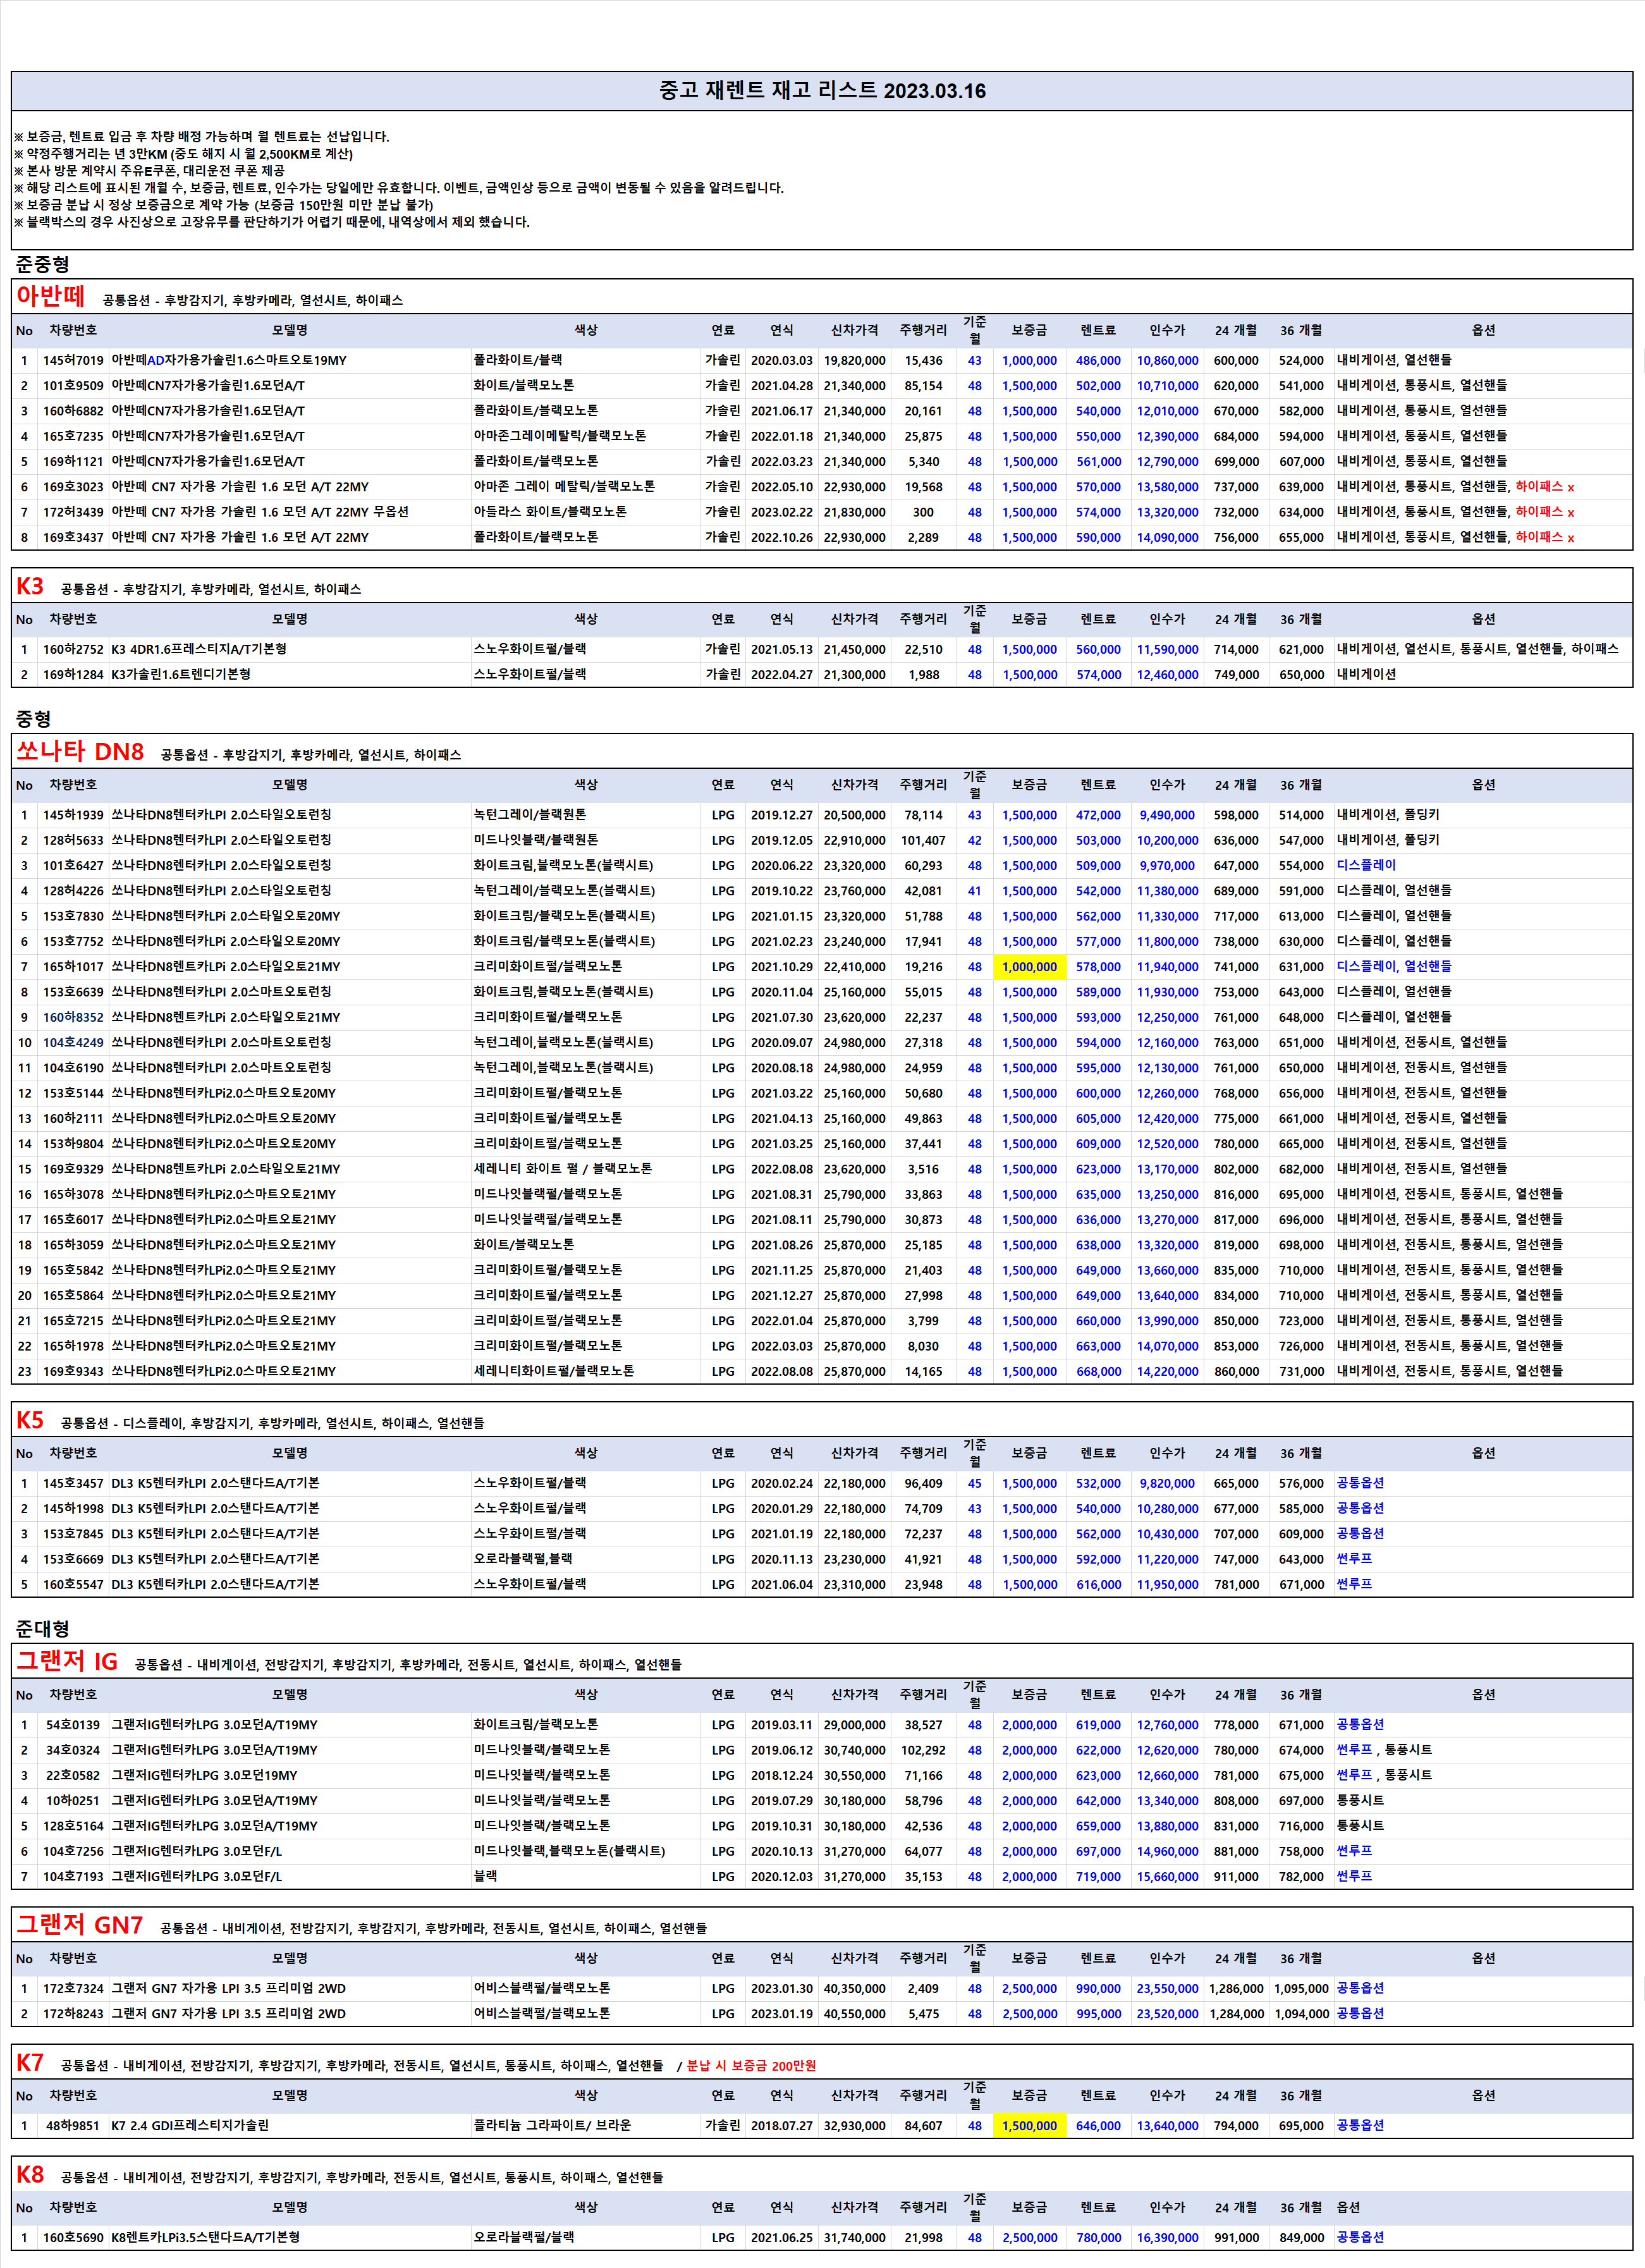Click the 인수가 value '9,820,000'
The height and width of the screenshot is (2268, 1645).
tap(1167, 1484)
